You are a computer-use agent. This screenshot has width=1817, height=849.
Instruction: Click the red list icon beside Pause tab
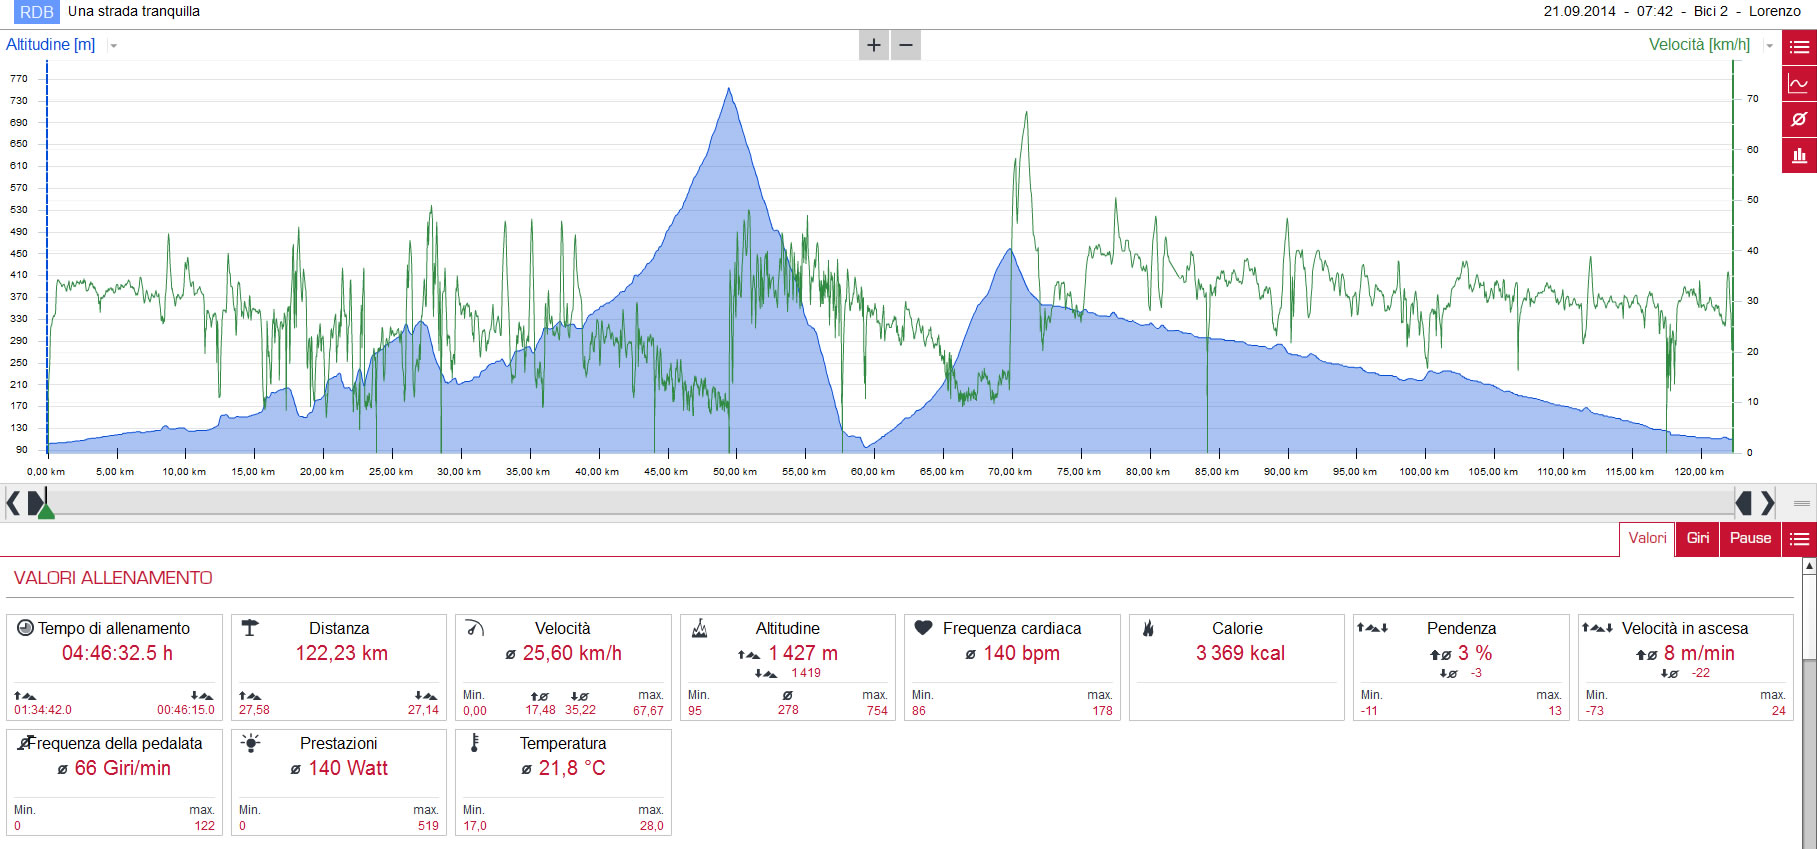pyautogui.click(x=1799, y=539)
